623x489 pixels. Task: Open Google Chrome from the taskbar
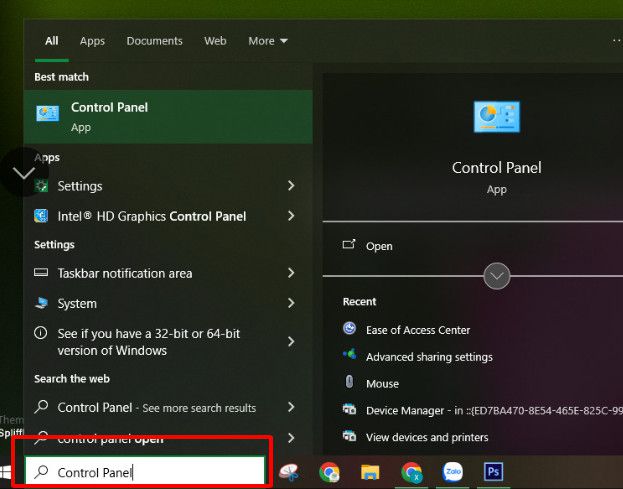[x=329, y=472]
